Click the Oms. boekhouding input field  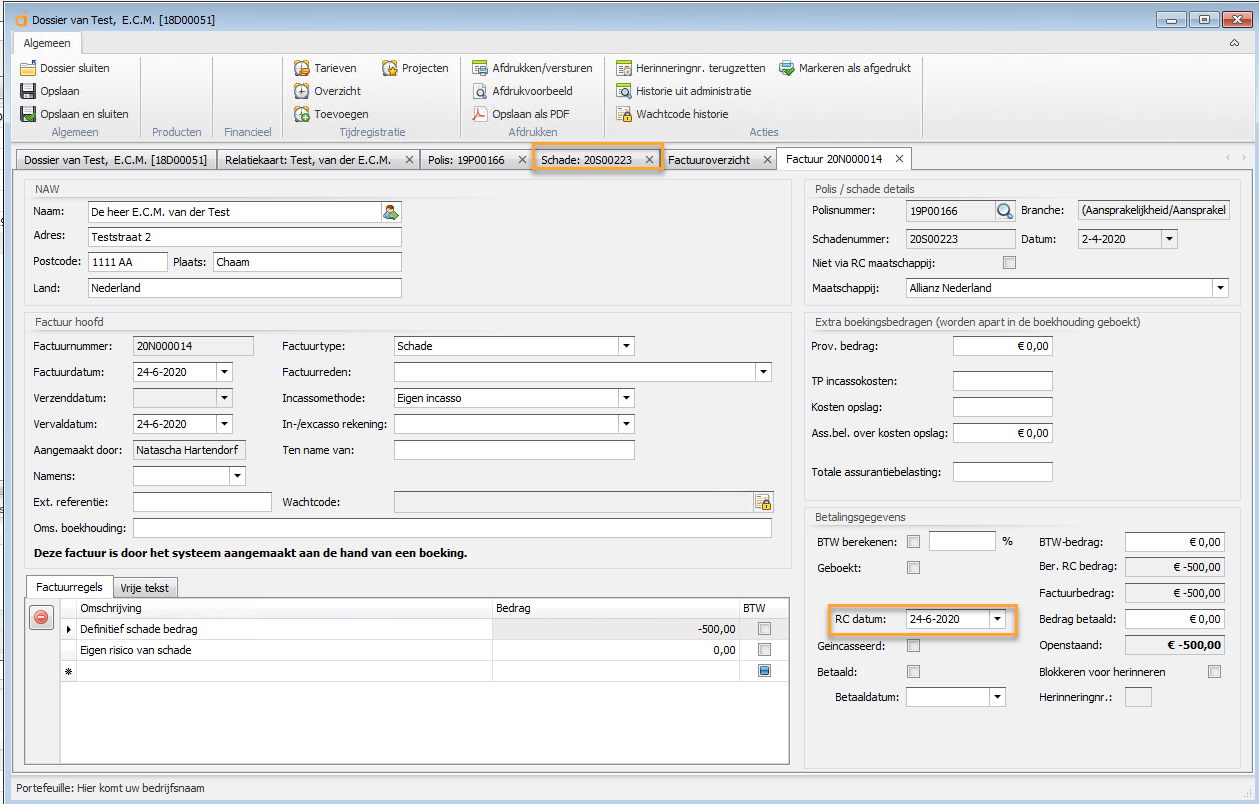pyautogui.click(x=452, y=528)
